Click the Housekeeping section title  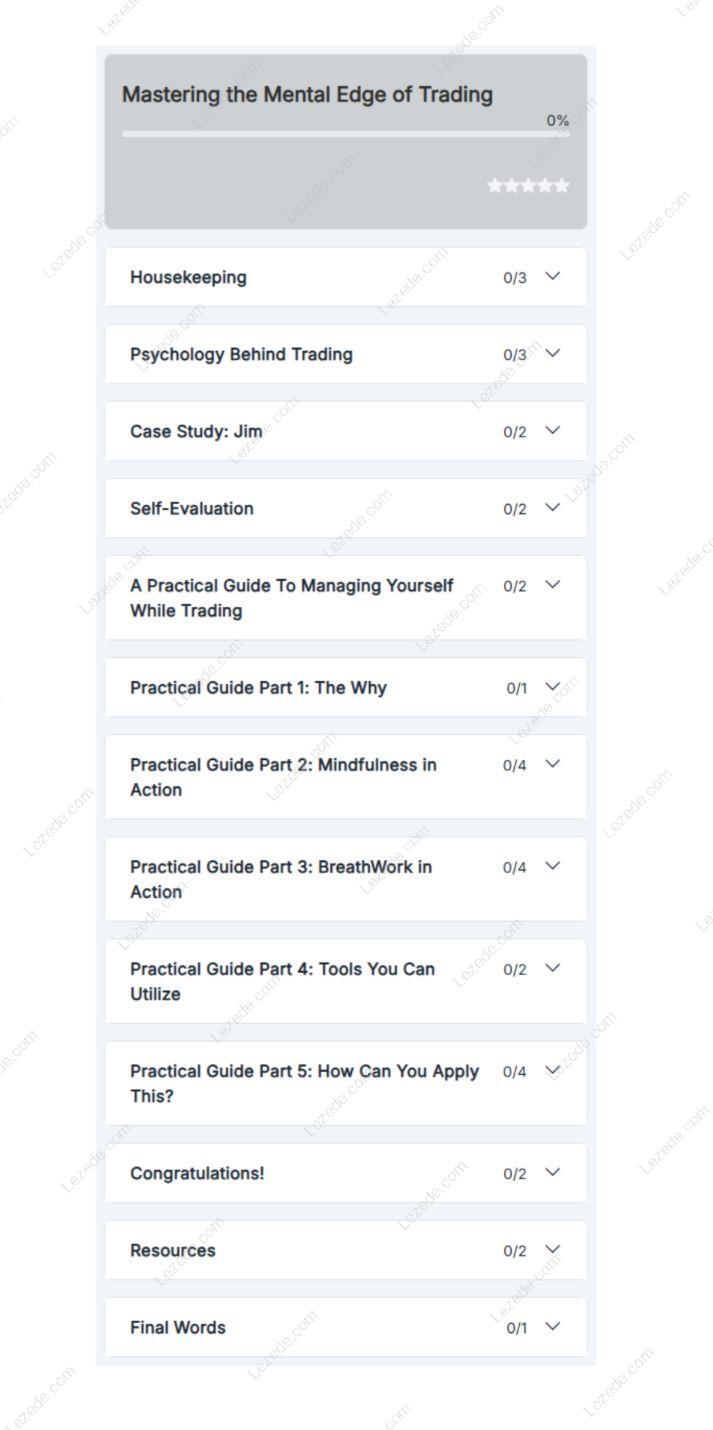188,277
